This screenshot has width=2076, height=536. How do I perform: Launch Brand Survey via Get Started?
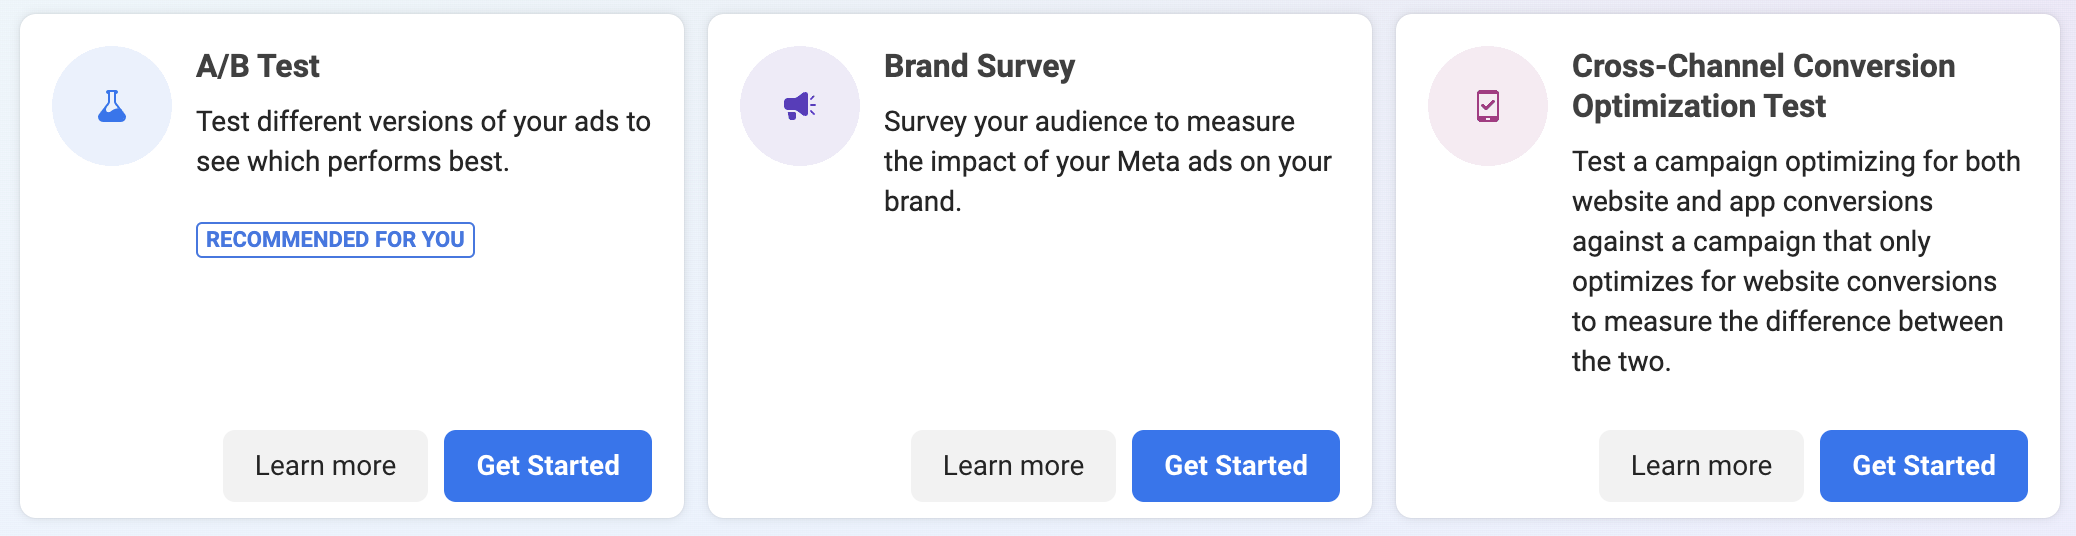[1236, 466]
